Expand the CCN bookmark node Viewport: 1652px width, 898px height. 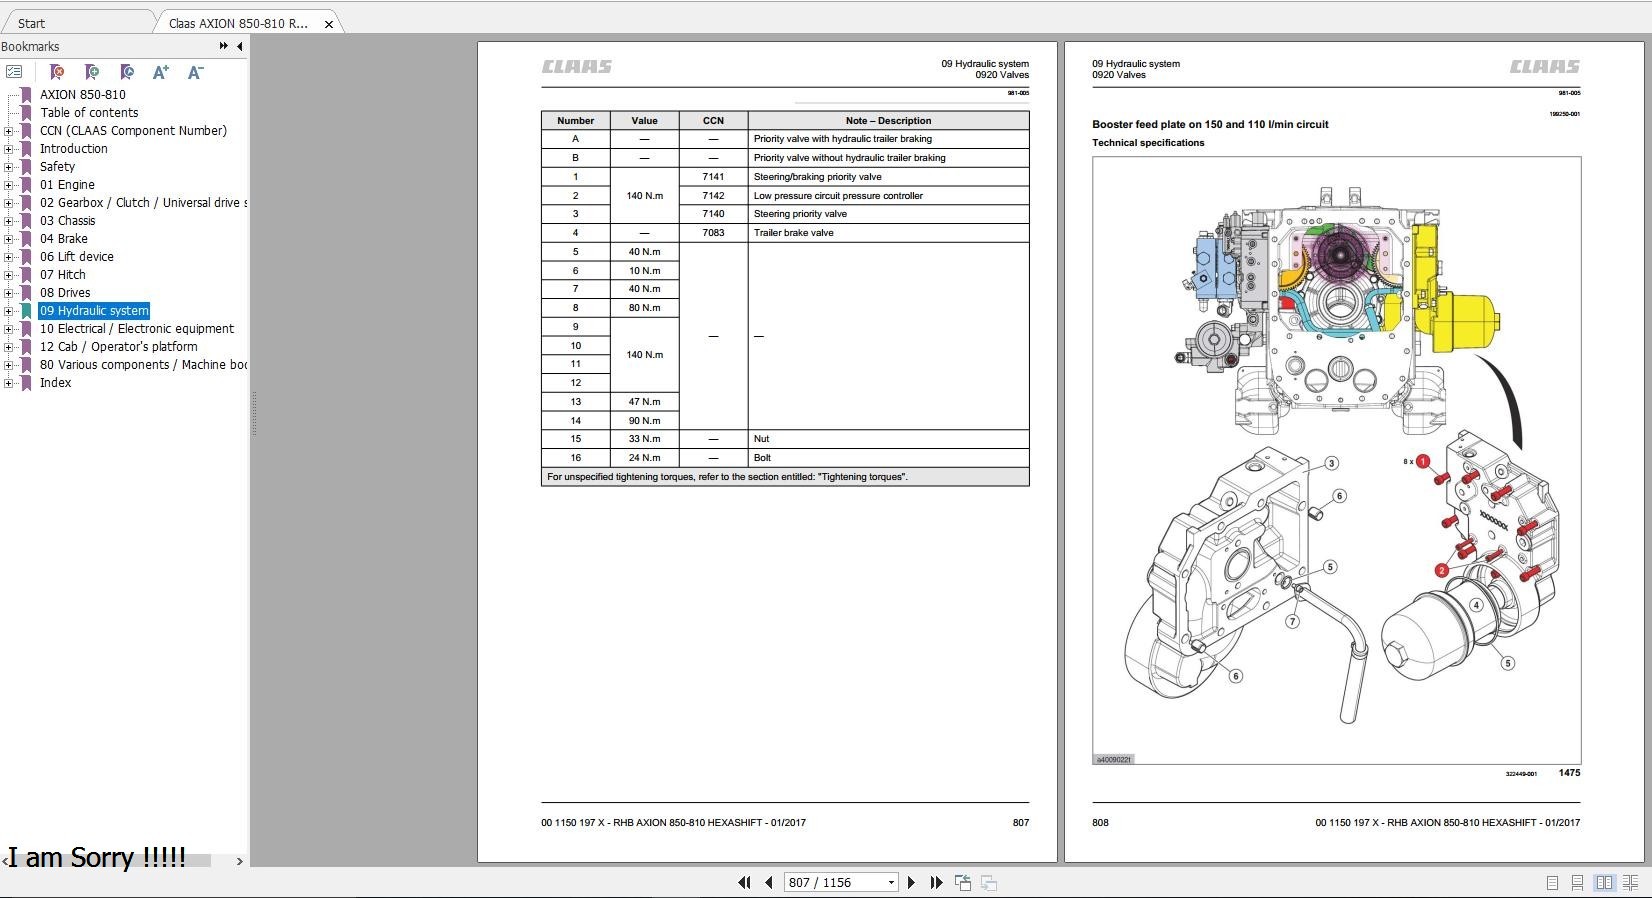coord(8,131)
